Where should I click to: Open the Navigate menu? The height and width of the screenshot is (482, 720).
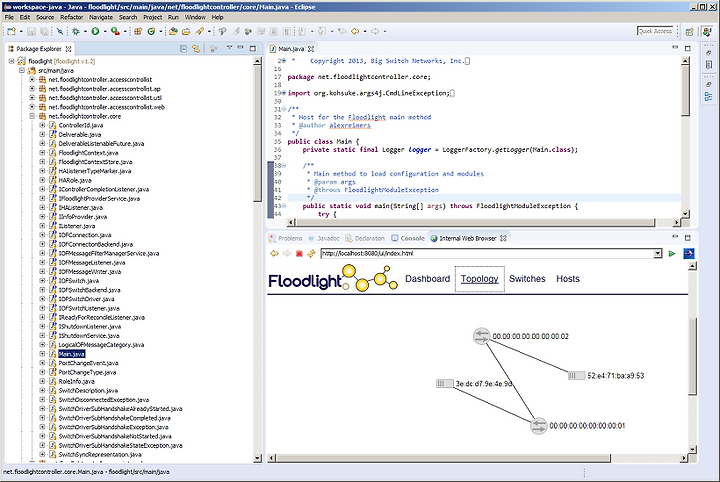click(101, 17)
